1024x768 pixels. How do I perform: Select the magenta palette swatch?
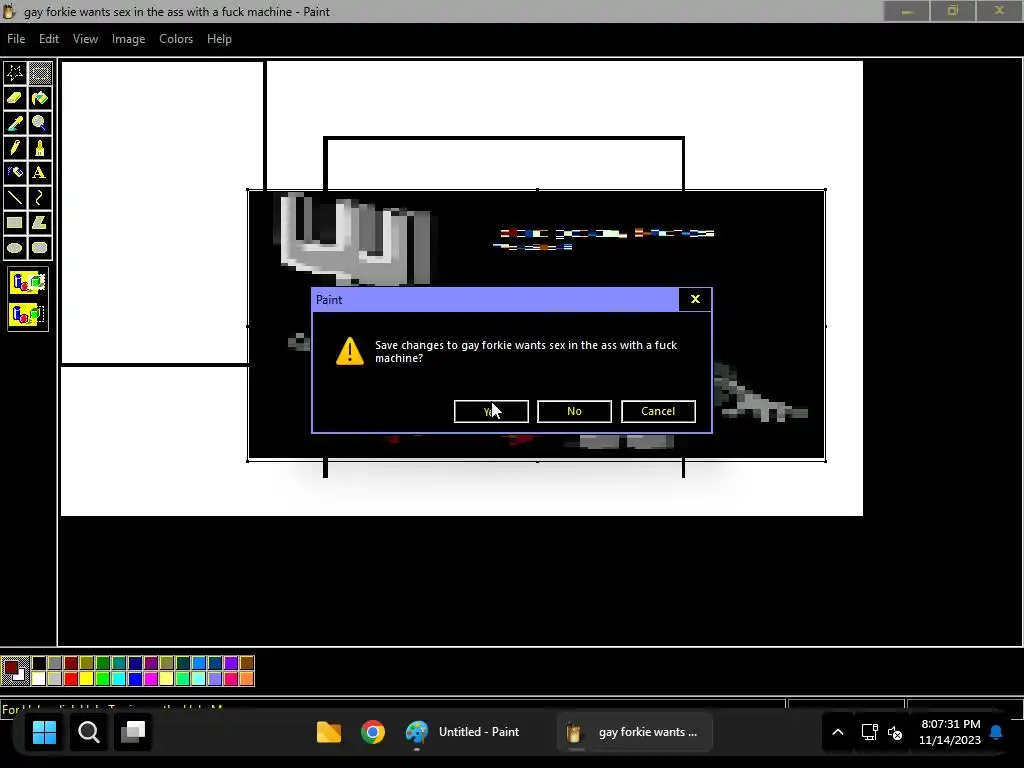coord(151,679)
